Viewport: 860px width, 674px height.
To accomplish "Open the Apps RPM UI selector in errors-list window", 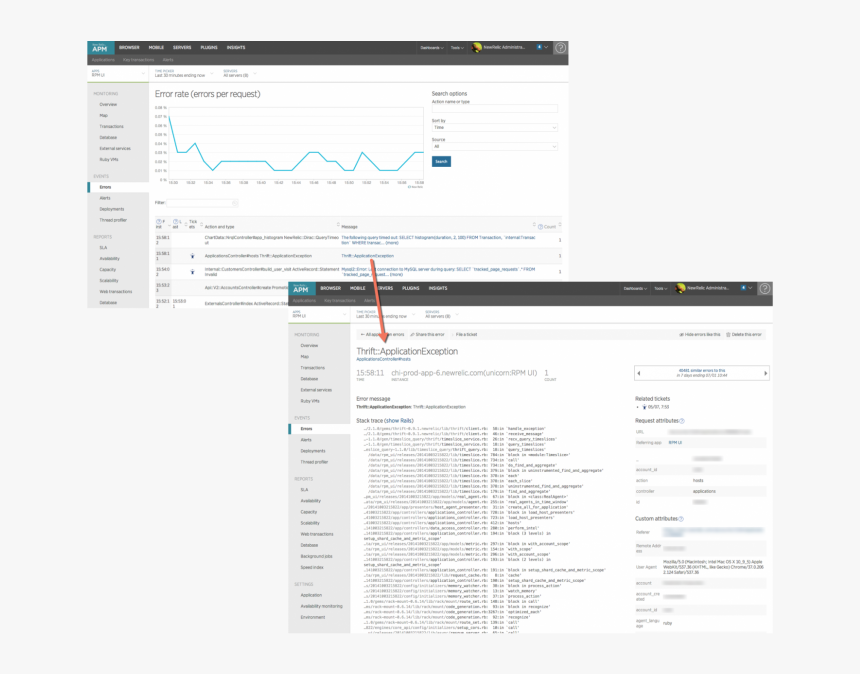I will coord(118,73).
